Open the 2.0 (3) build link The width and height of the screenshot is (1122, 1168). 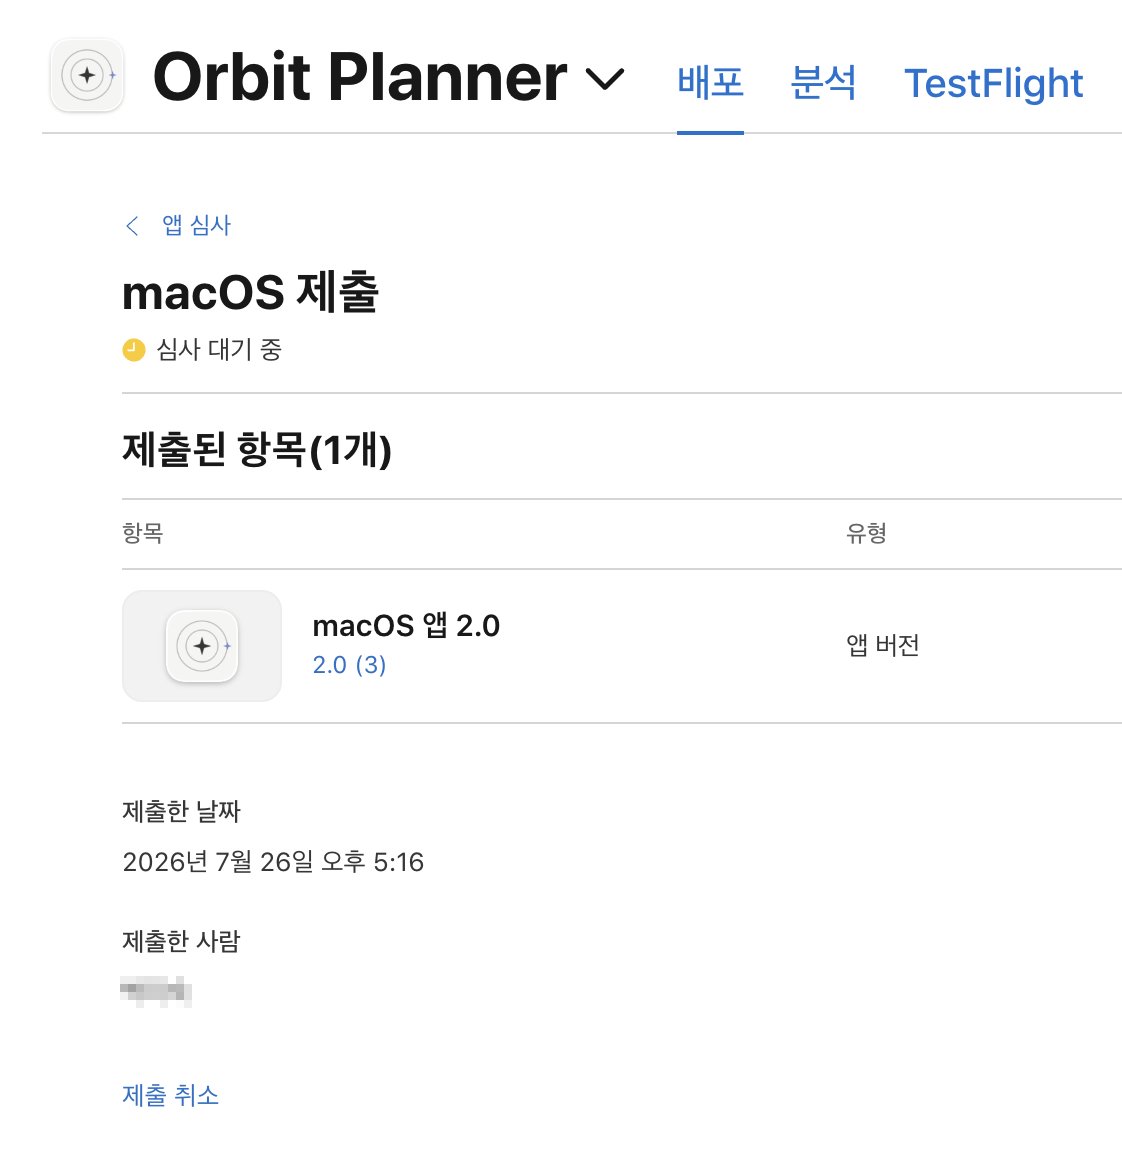pos(349,664)
